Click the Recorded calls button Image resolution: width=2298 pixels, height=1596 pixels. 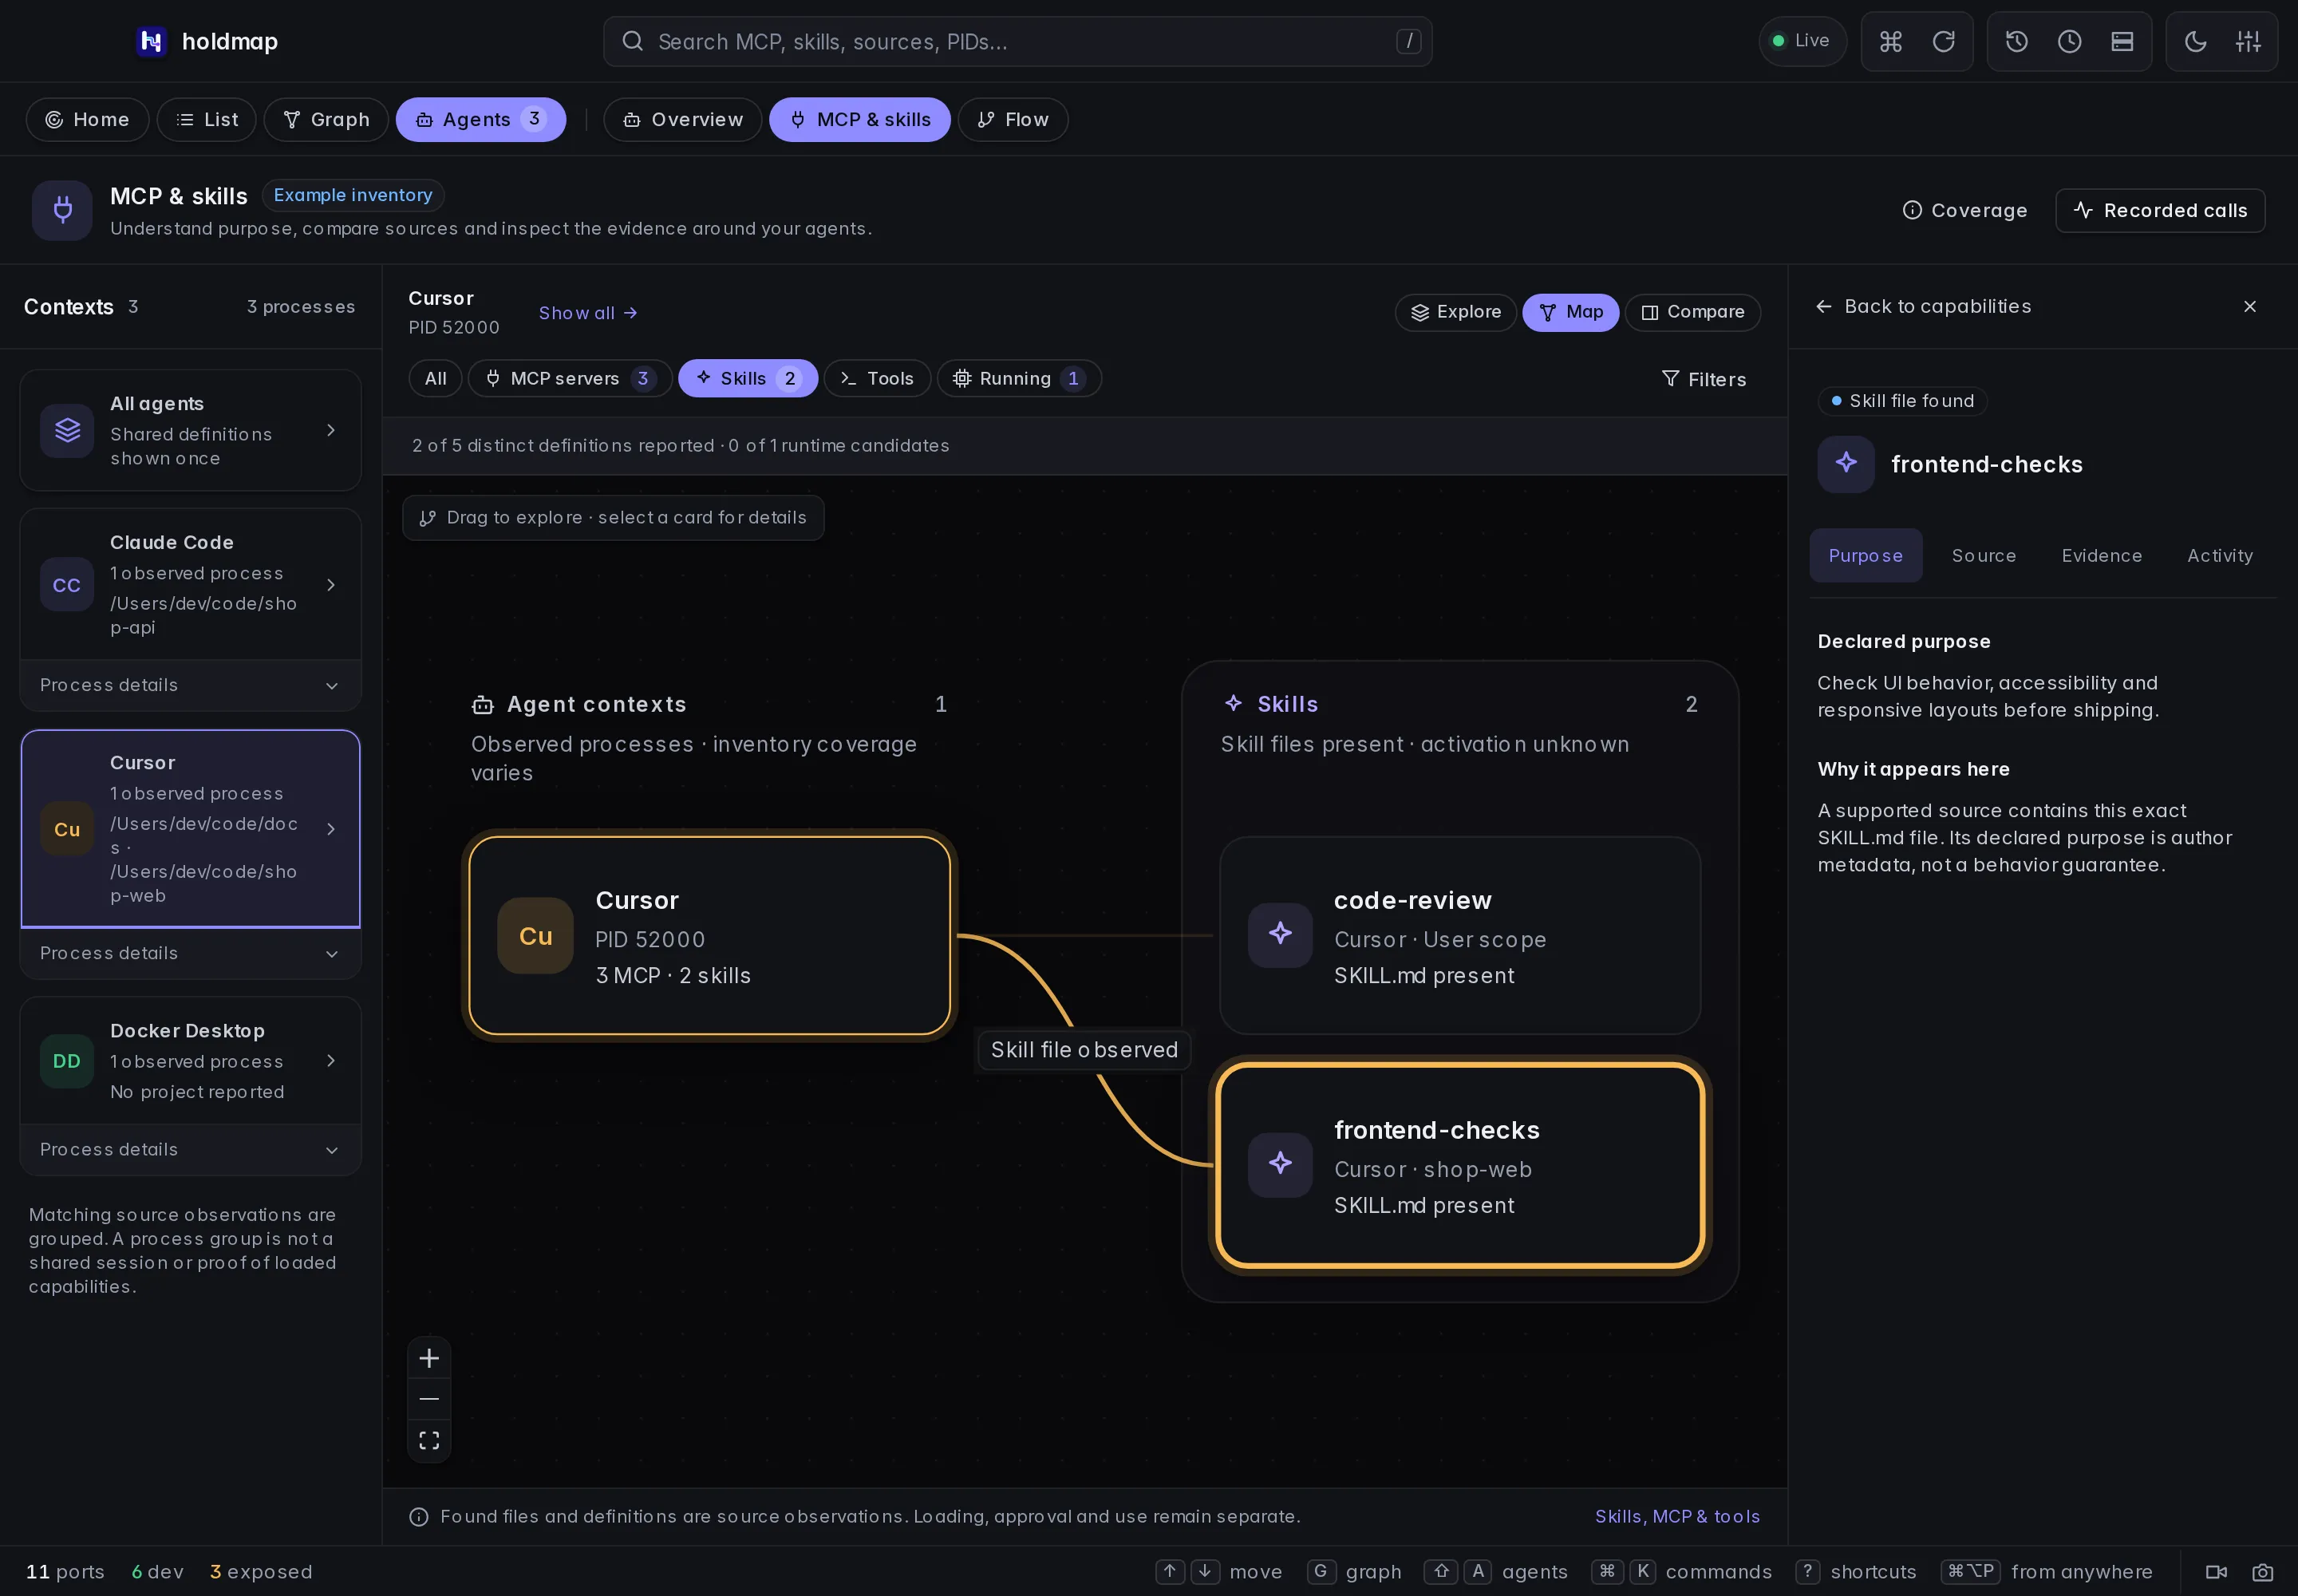coord(2160,210)
